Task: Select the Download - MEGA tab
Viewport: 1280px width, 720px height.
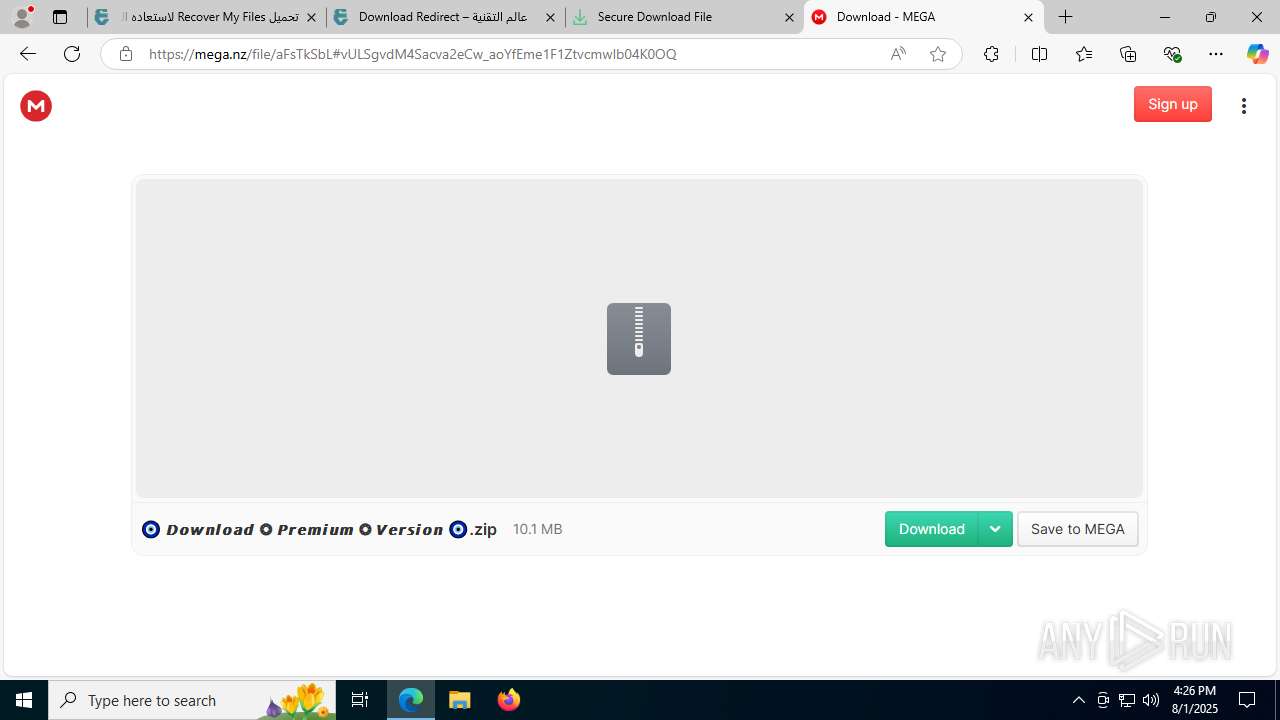Action: (923, 17)
